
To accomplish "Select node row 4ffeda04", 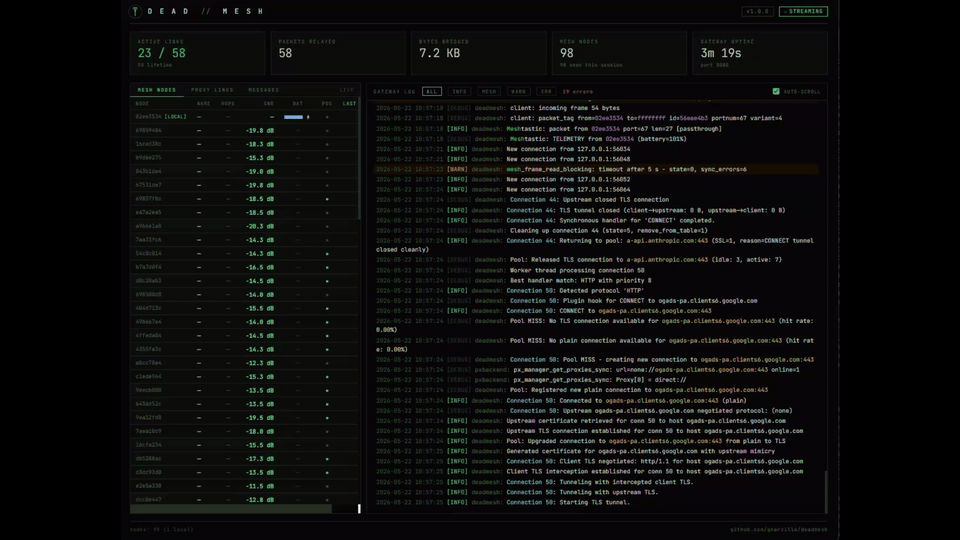I will pyautogui.click(x=244, y=336).
